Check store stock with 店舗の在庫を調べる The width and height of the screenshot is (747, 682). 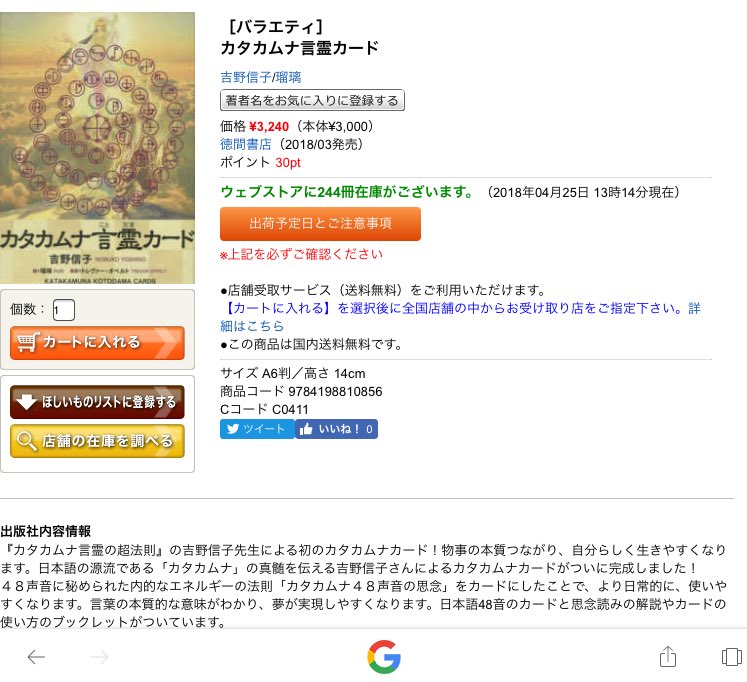tap(97, 441)
